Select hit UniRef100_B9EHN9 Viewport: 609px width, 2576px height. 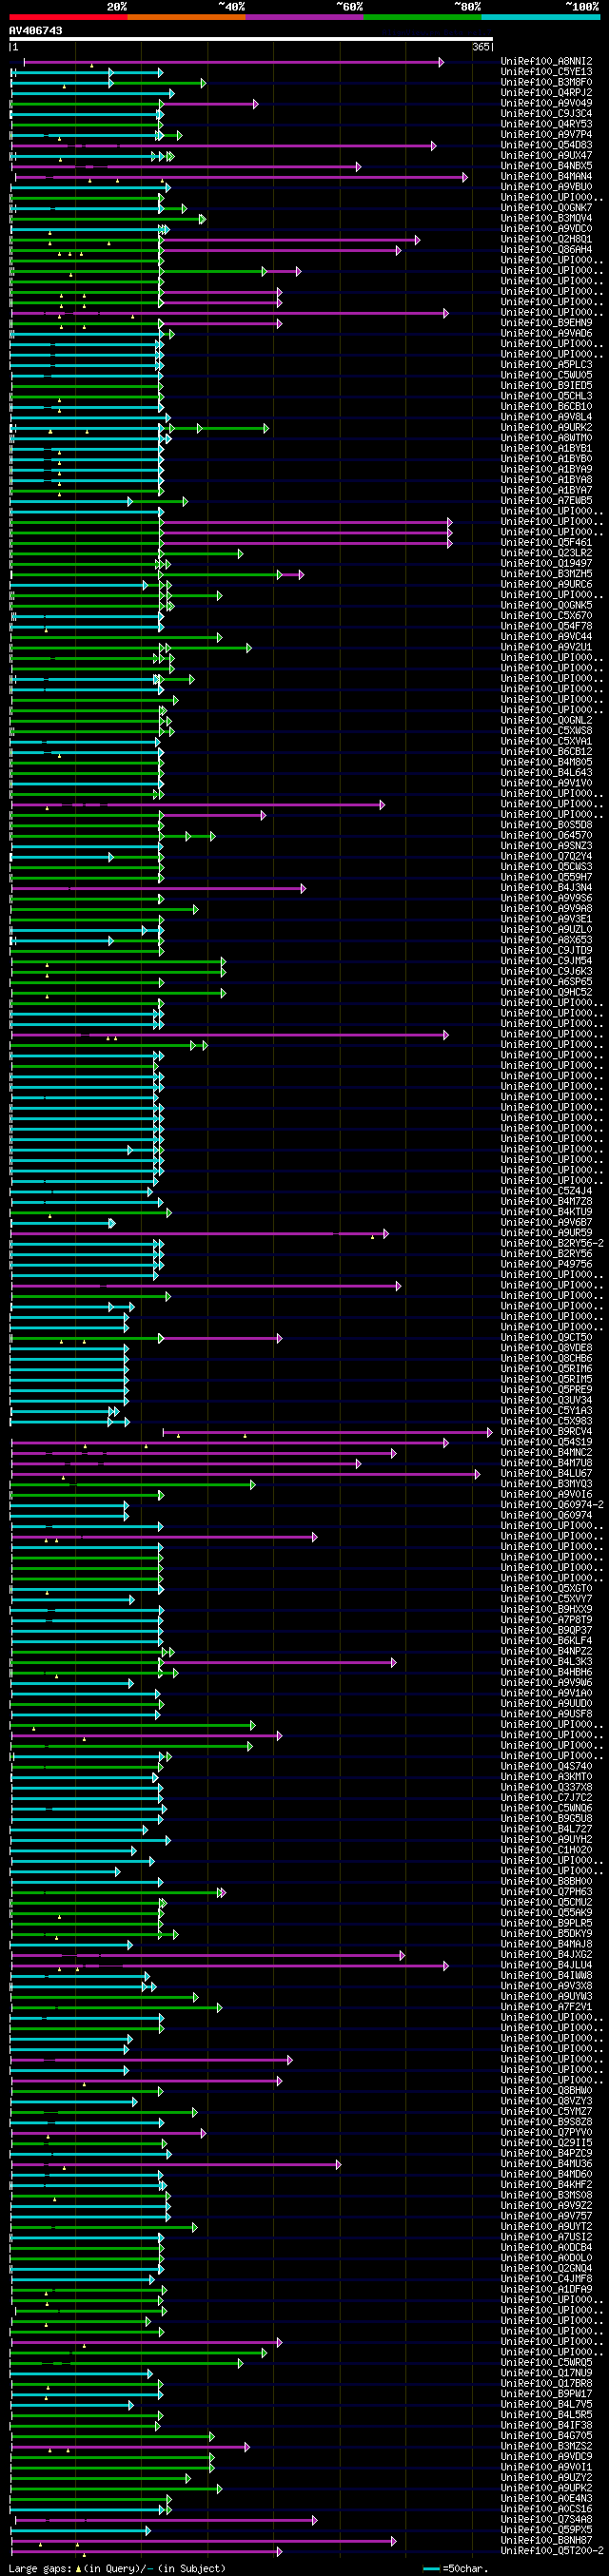pos(546,323)
